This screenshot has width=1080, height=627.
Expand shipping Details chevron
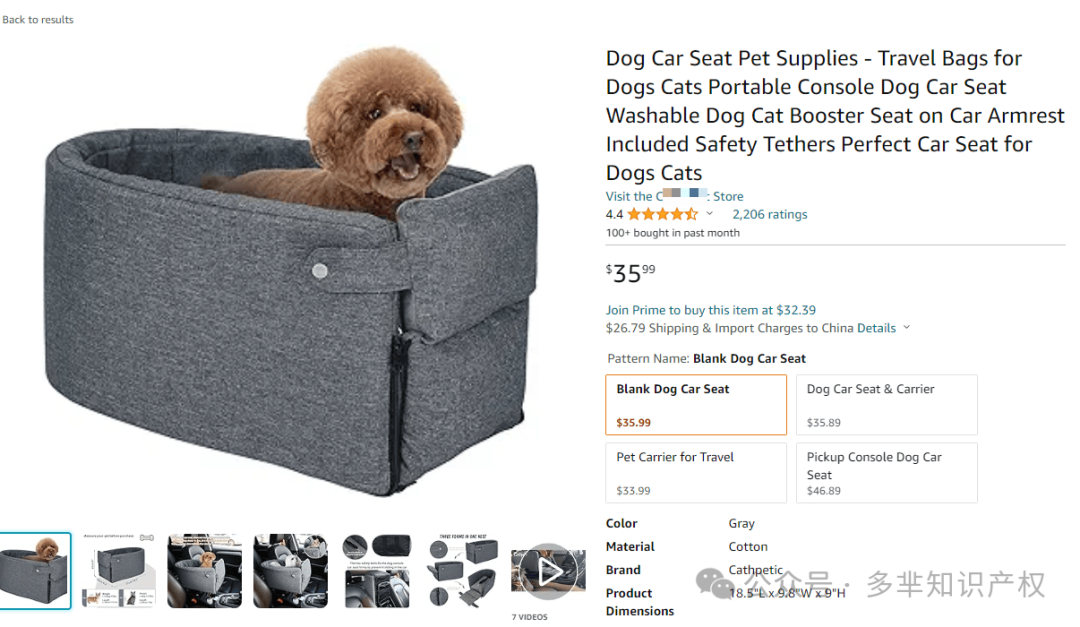[x=907, y=327]
